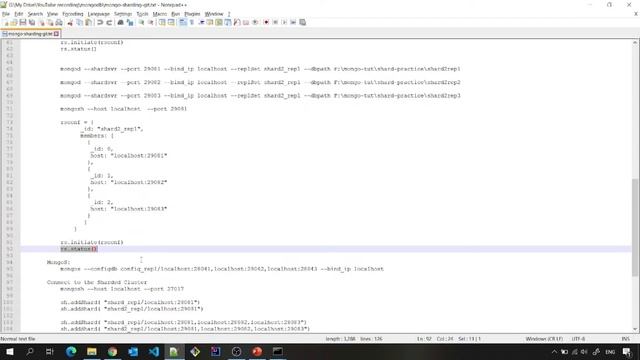The image size is (640, 360).
Task: Open the Macro menu
Action: [x=160, y=14]
